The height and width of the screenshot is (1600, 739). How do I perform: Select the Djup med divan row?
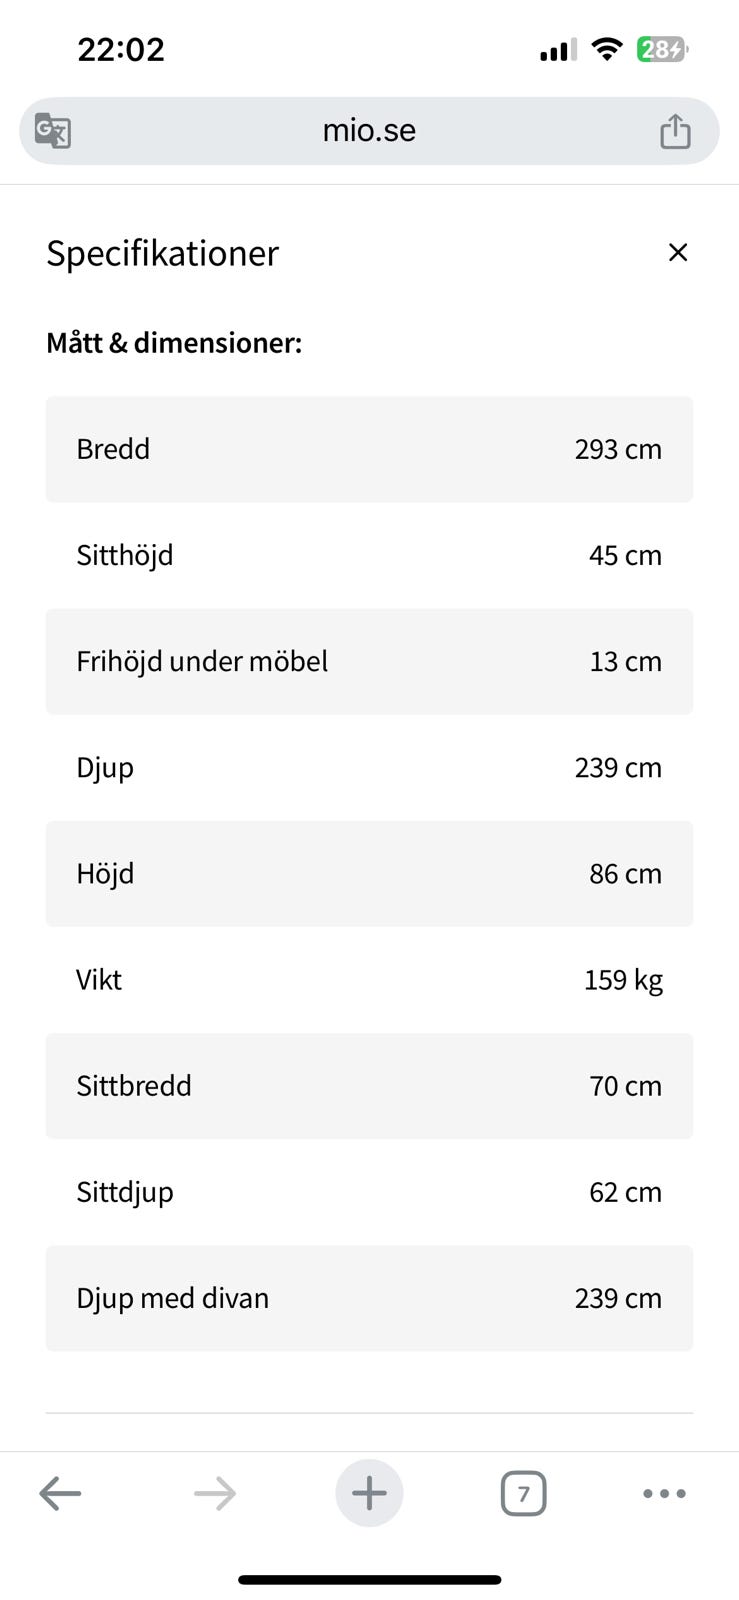(x=369, y=1297)
